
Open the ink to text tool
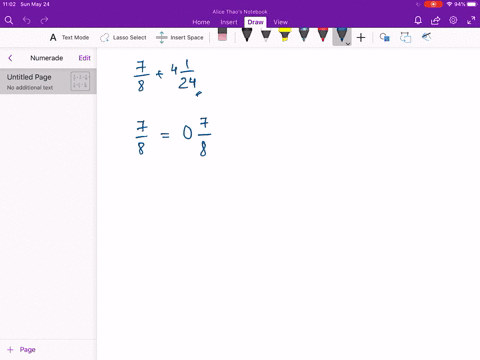point(405,37)
